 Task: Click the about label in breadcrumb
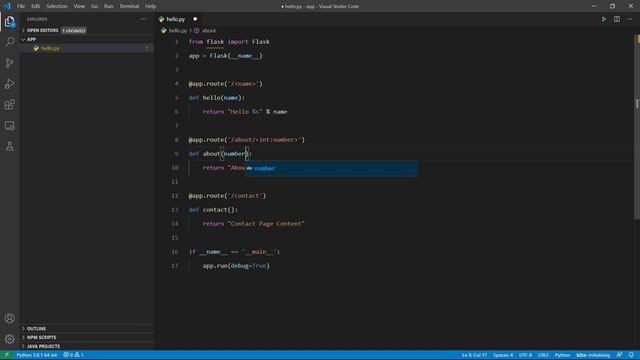click(209, 31)
